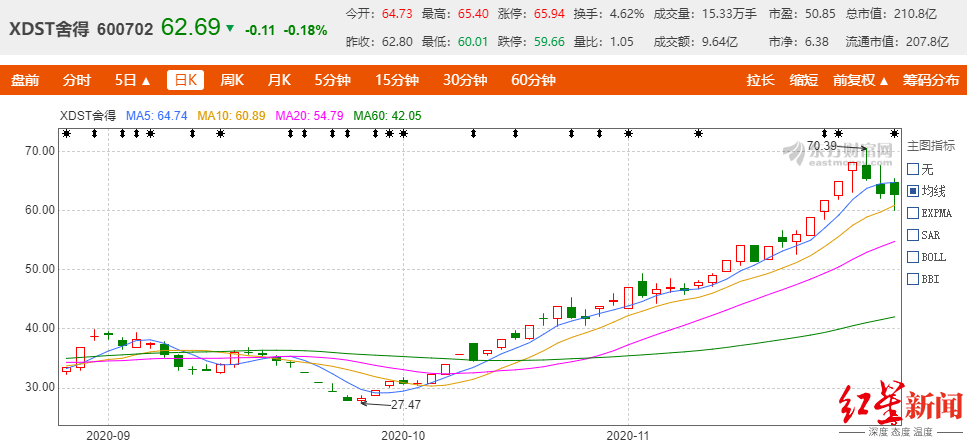
Task: Click the 跌停 value 59.66
Action: tap(550, 42)
